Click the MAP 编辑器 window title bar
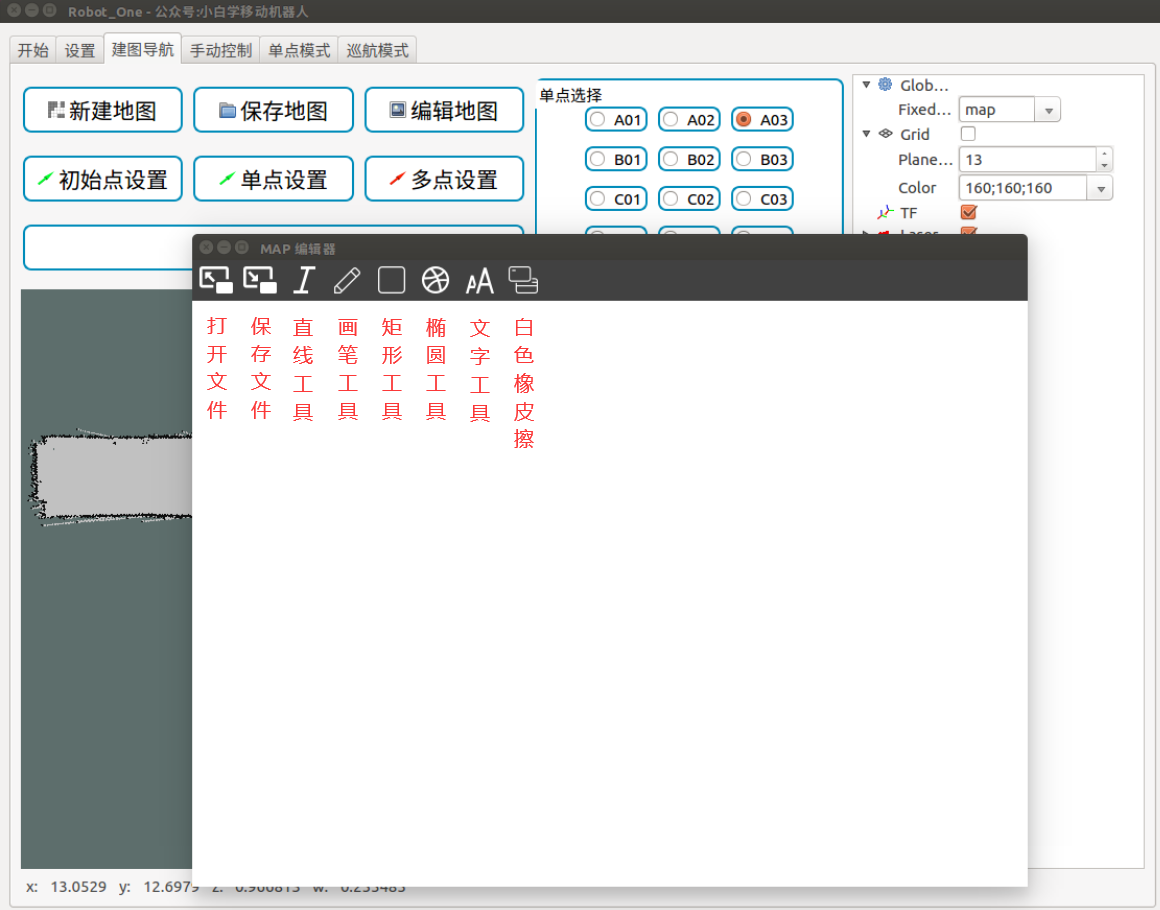 pos(610,248)
